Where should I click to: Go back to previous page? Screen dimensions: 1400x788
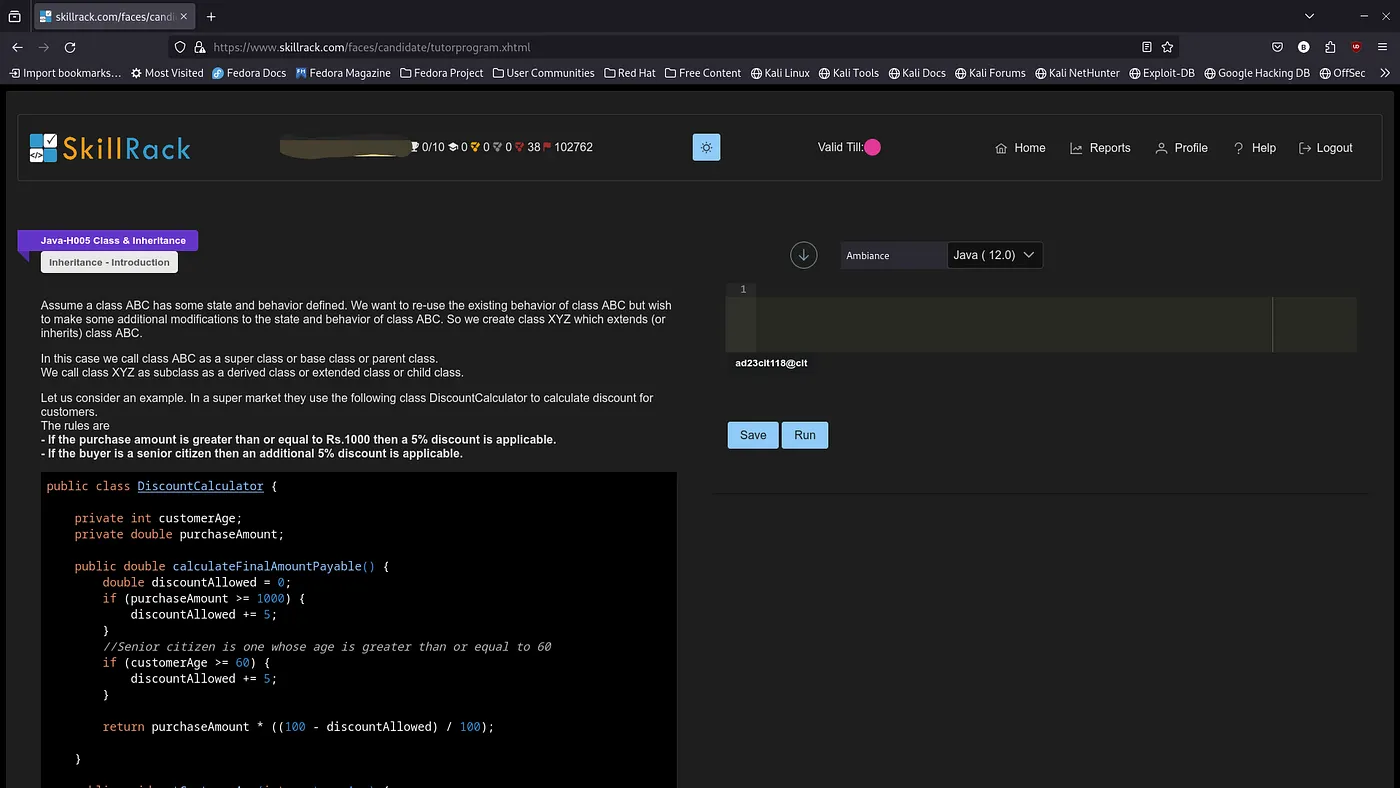pyautogui.click(x=17, y=47)
